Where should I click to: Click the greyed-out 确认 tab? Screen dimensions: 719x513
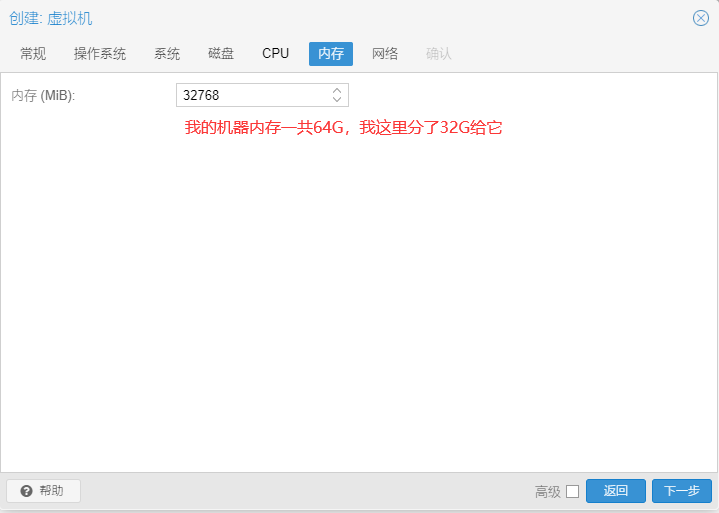[x=439, y=53]
